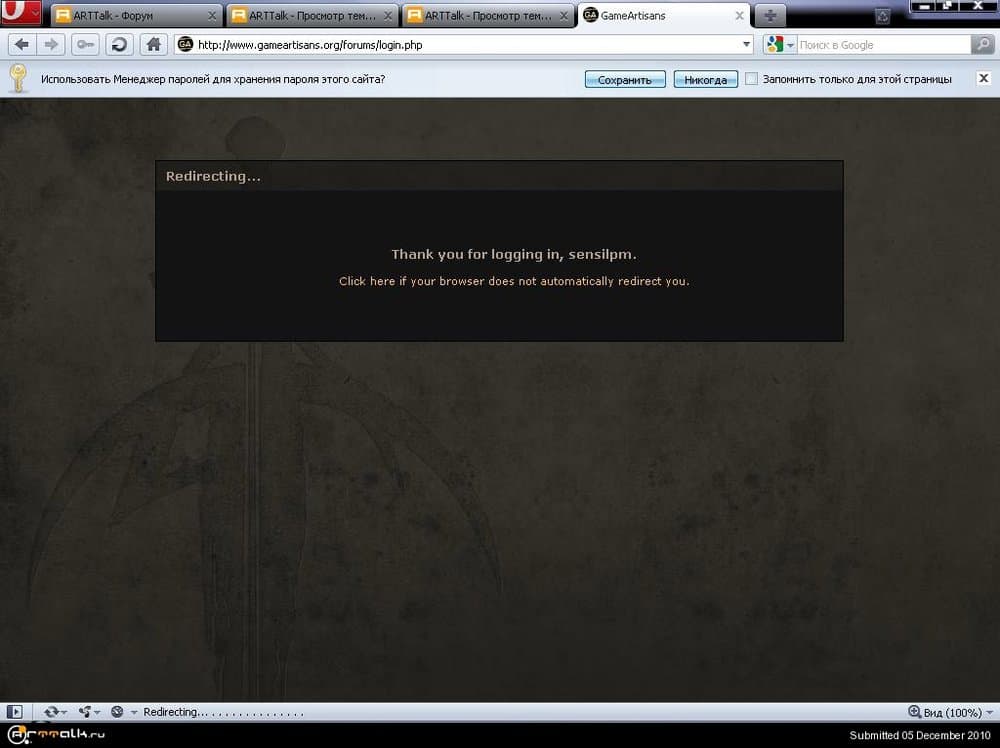This screenshot has height=748, width=1000.
Task: Open the Google search engine dropdown
Action: coord(780,45)
